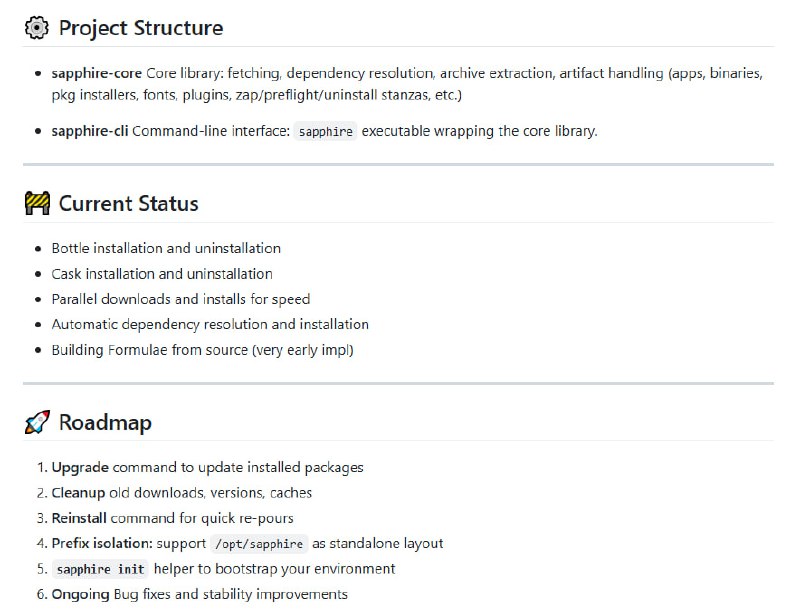Click the 'Building Formulae from source' item
800x616 pixels.
tap(202, 350)
